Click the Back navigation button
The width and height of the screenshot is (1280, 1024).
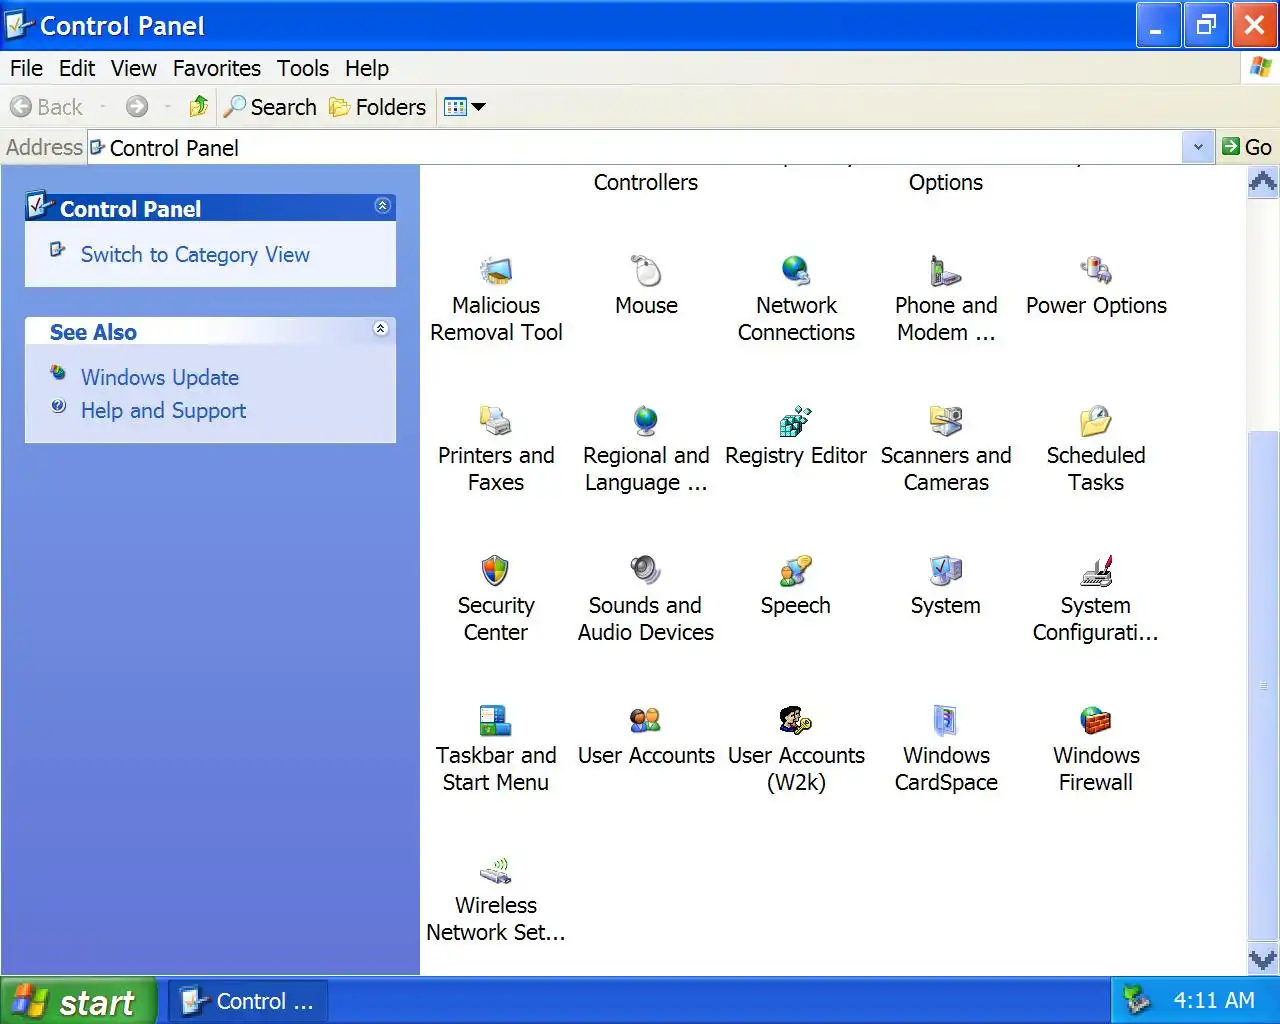pyautogui.click(x=47, y=106)
